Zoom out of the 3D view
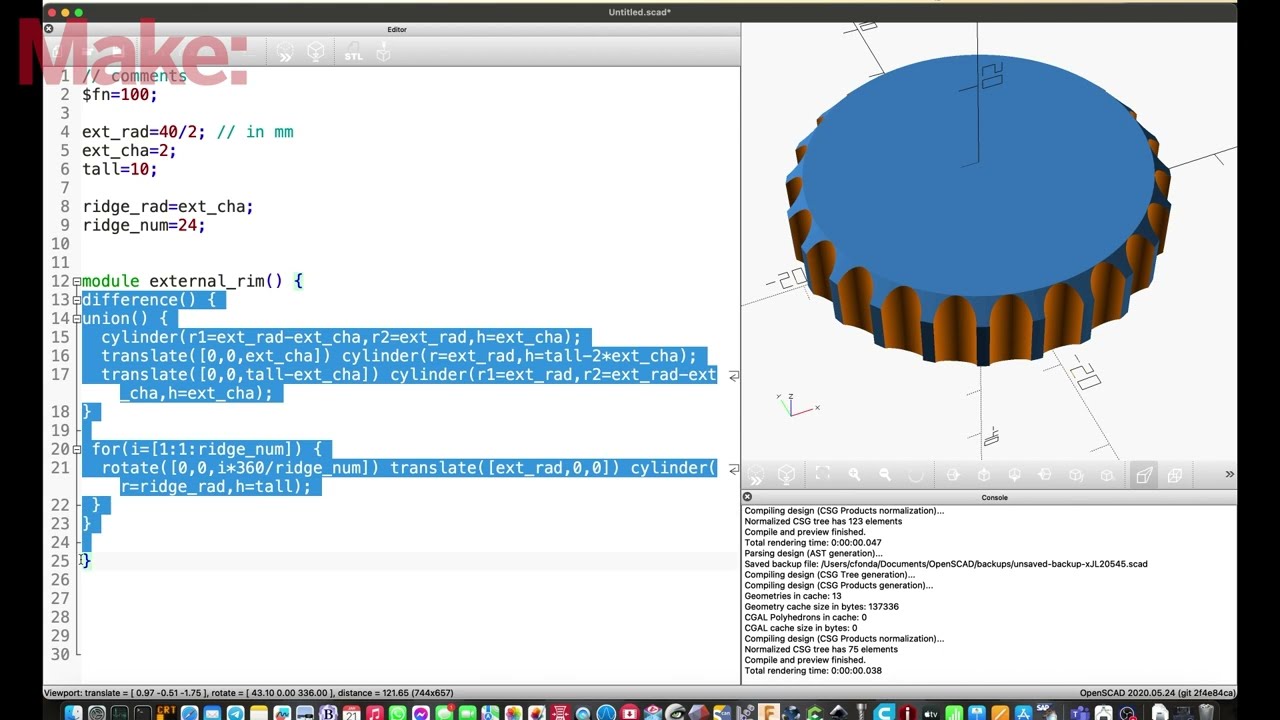The image size is (1280, 720). 885,475
